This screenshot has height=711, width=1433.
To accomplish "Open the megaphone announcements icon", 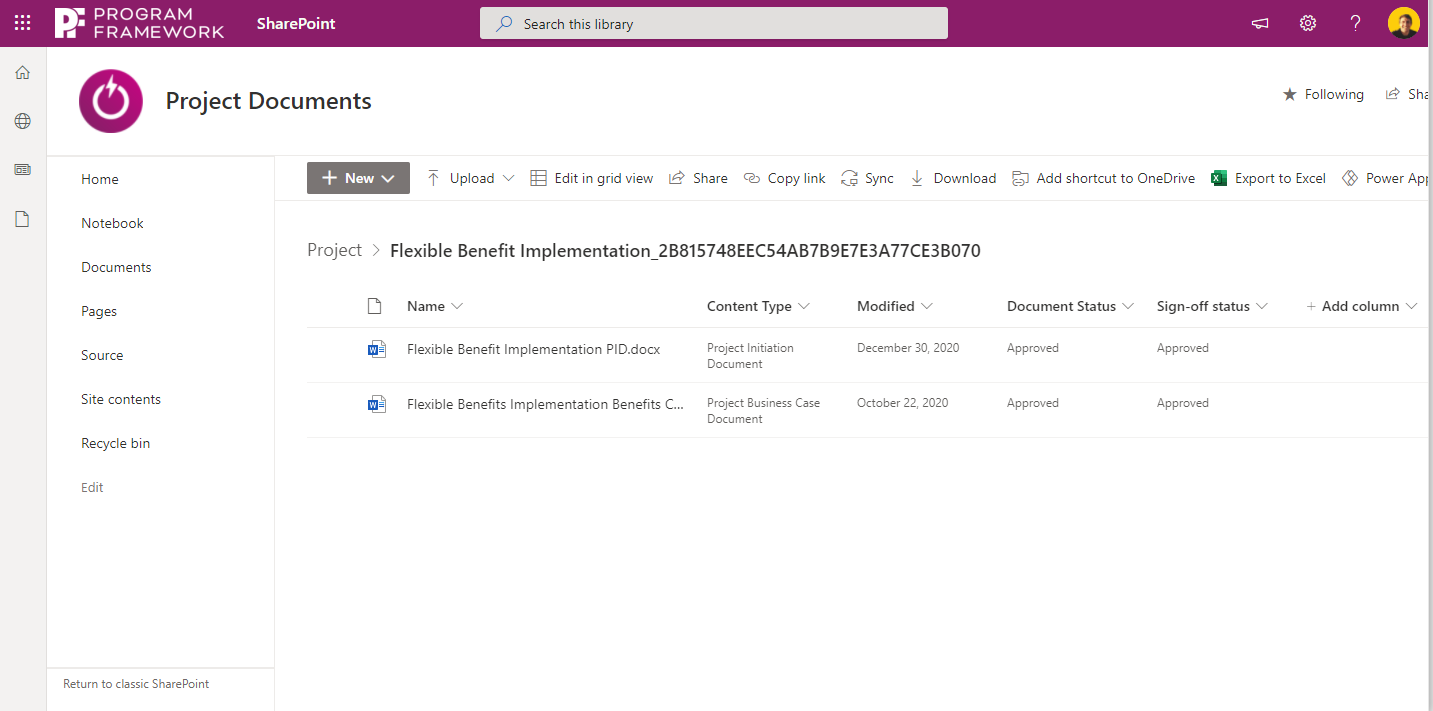I will click(x=1260, y=23).
